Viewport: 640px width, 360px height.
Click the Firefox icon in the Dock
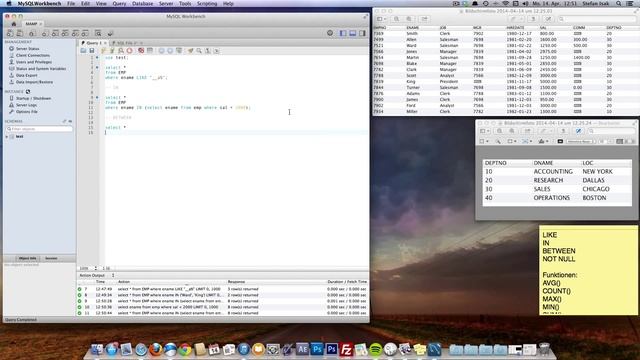point(156,349)
